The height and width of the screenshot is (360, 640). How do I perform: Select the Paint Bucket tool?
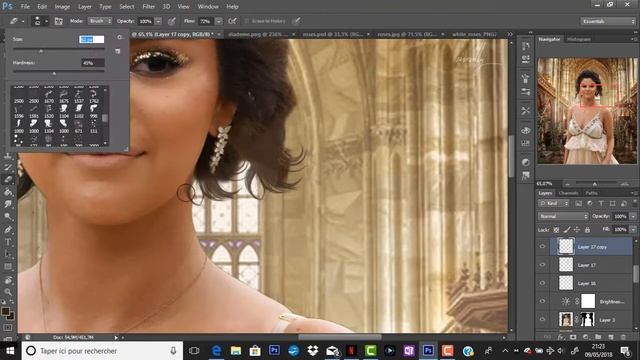point(8,192)
